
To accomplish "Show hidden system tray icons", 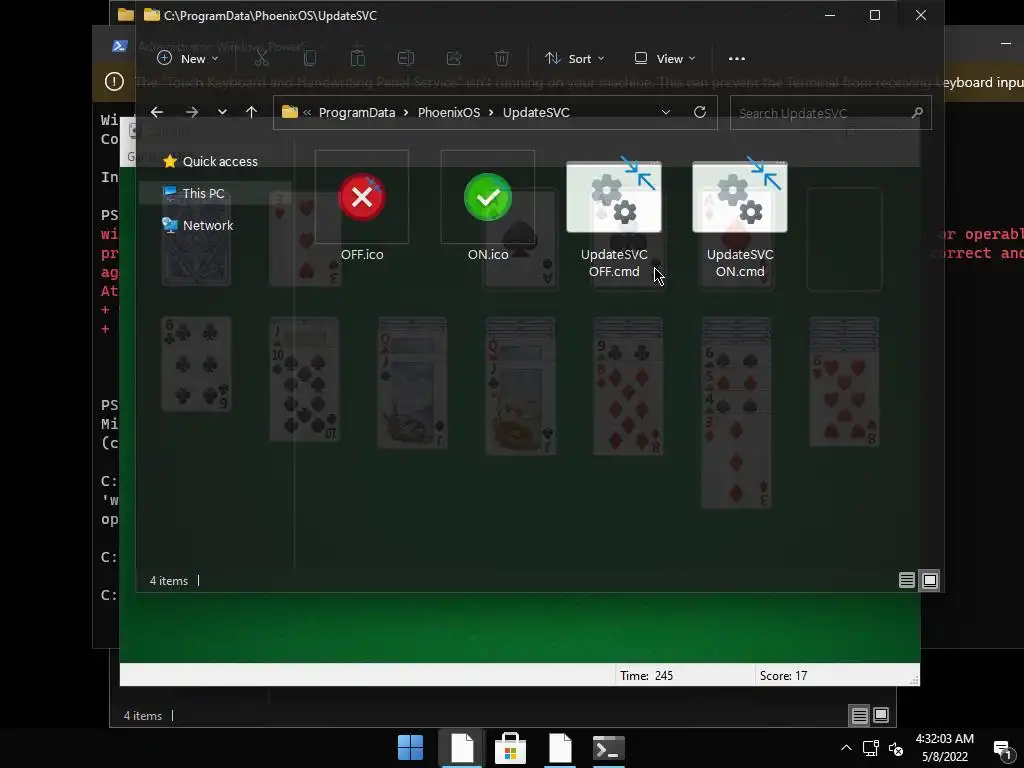I will pyautogui.click(x=846, y=748).
